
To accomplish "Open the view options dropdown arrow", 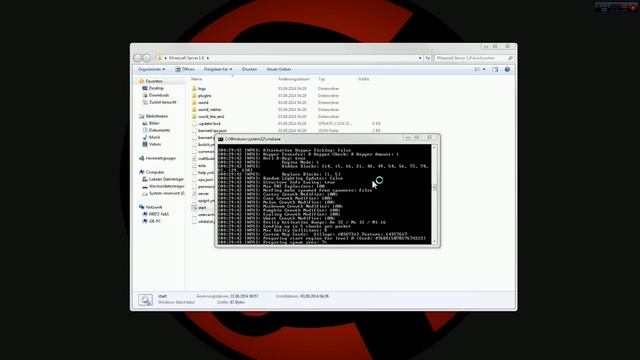I will click(x=484, y=69).
